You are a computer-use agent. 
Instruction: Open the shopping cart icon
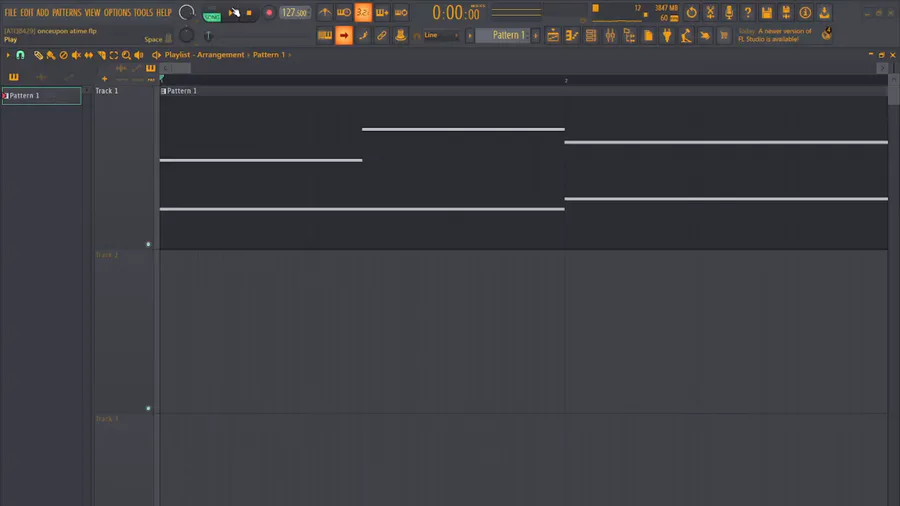(724, 36)
